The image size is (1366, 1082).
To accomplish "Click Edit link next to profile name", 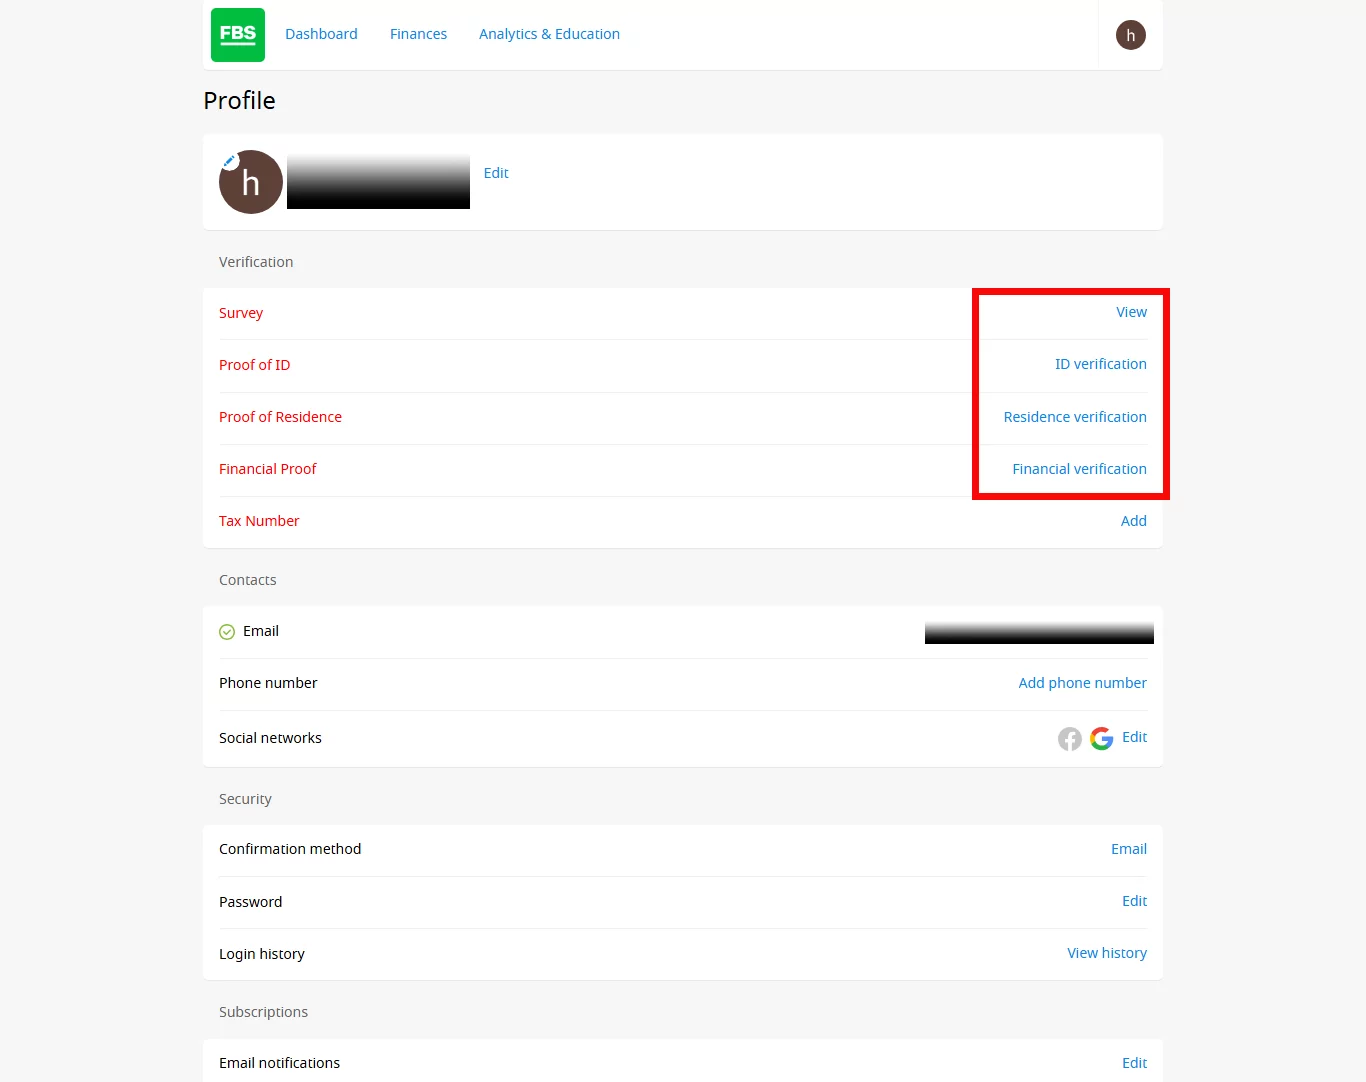I will click(496, 173).
